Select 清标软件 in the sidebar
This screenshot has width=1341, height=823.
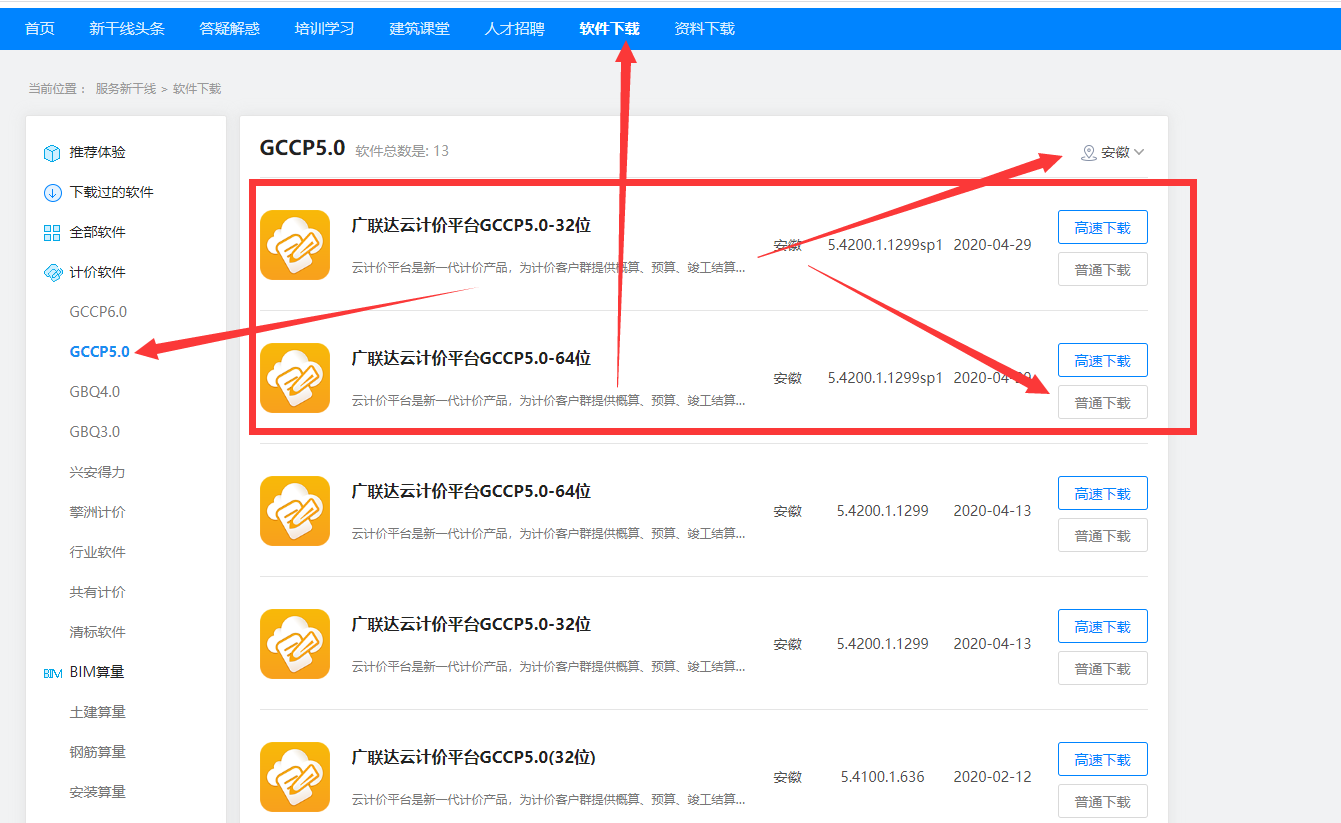[98, 632]
